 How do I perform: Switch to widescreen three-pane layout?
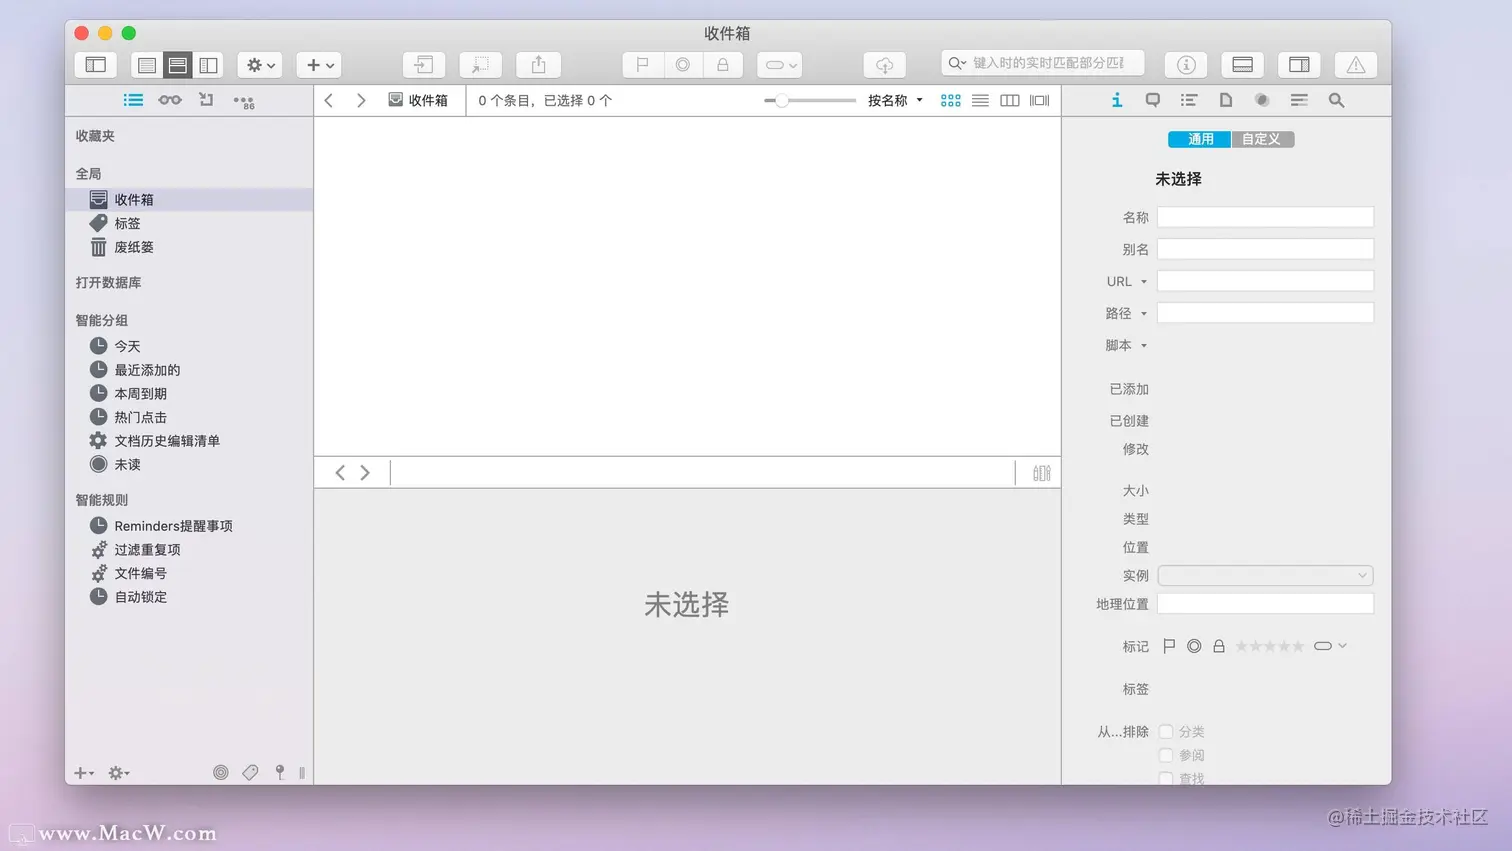coord(208,65)
